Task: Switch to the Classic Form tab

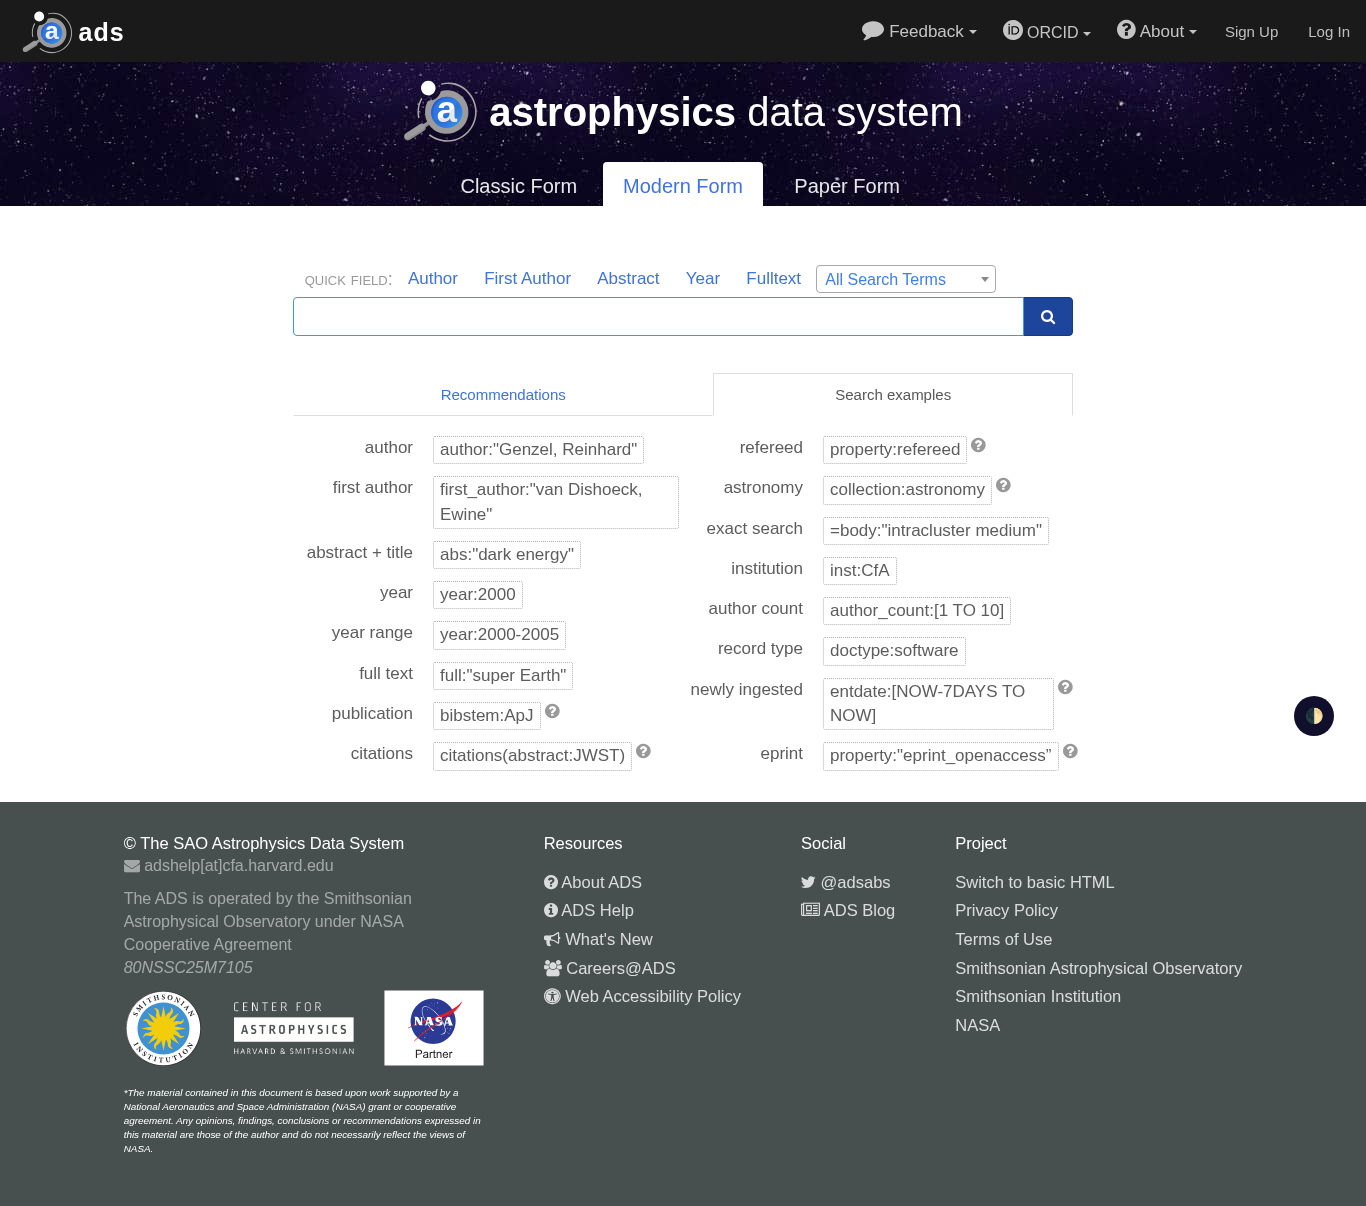Action: [x=518, y=186]
